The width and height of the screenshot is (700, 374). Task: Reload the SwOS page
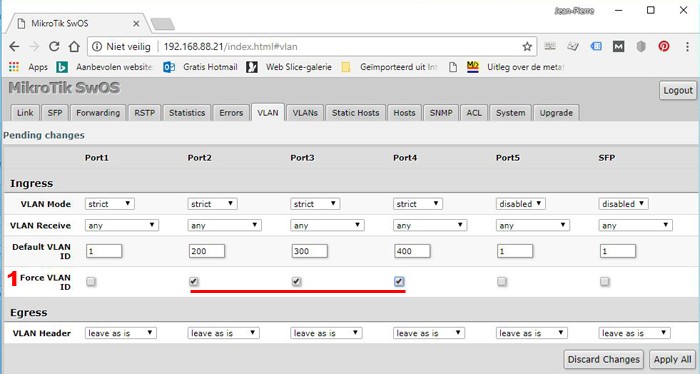click(54, 46)
